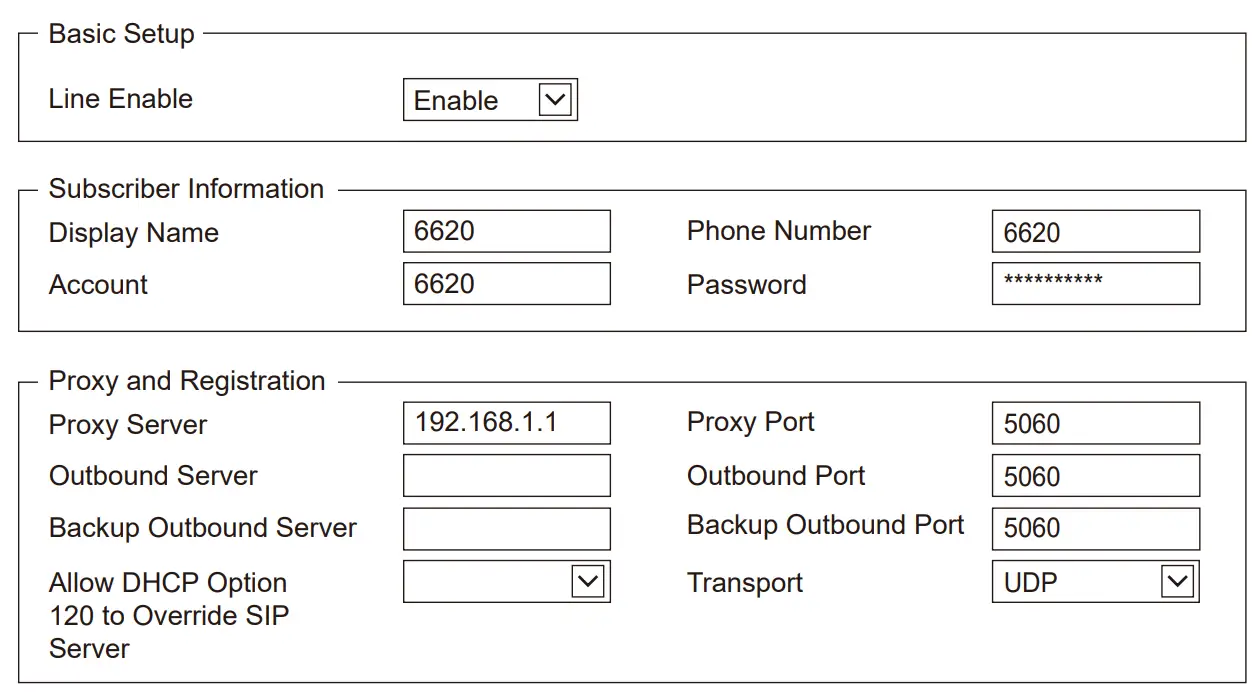Open Allow DHCP Option 120 dropdown
Viewport: 1257px width, 692px height.
[588, 582]
